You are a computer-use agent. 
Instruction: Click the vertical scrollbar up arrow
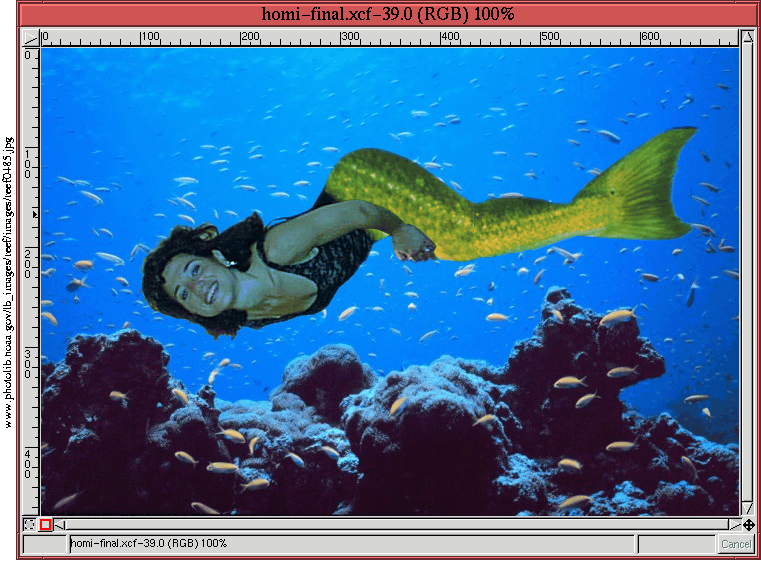(747, 37)
